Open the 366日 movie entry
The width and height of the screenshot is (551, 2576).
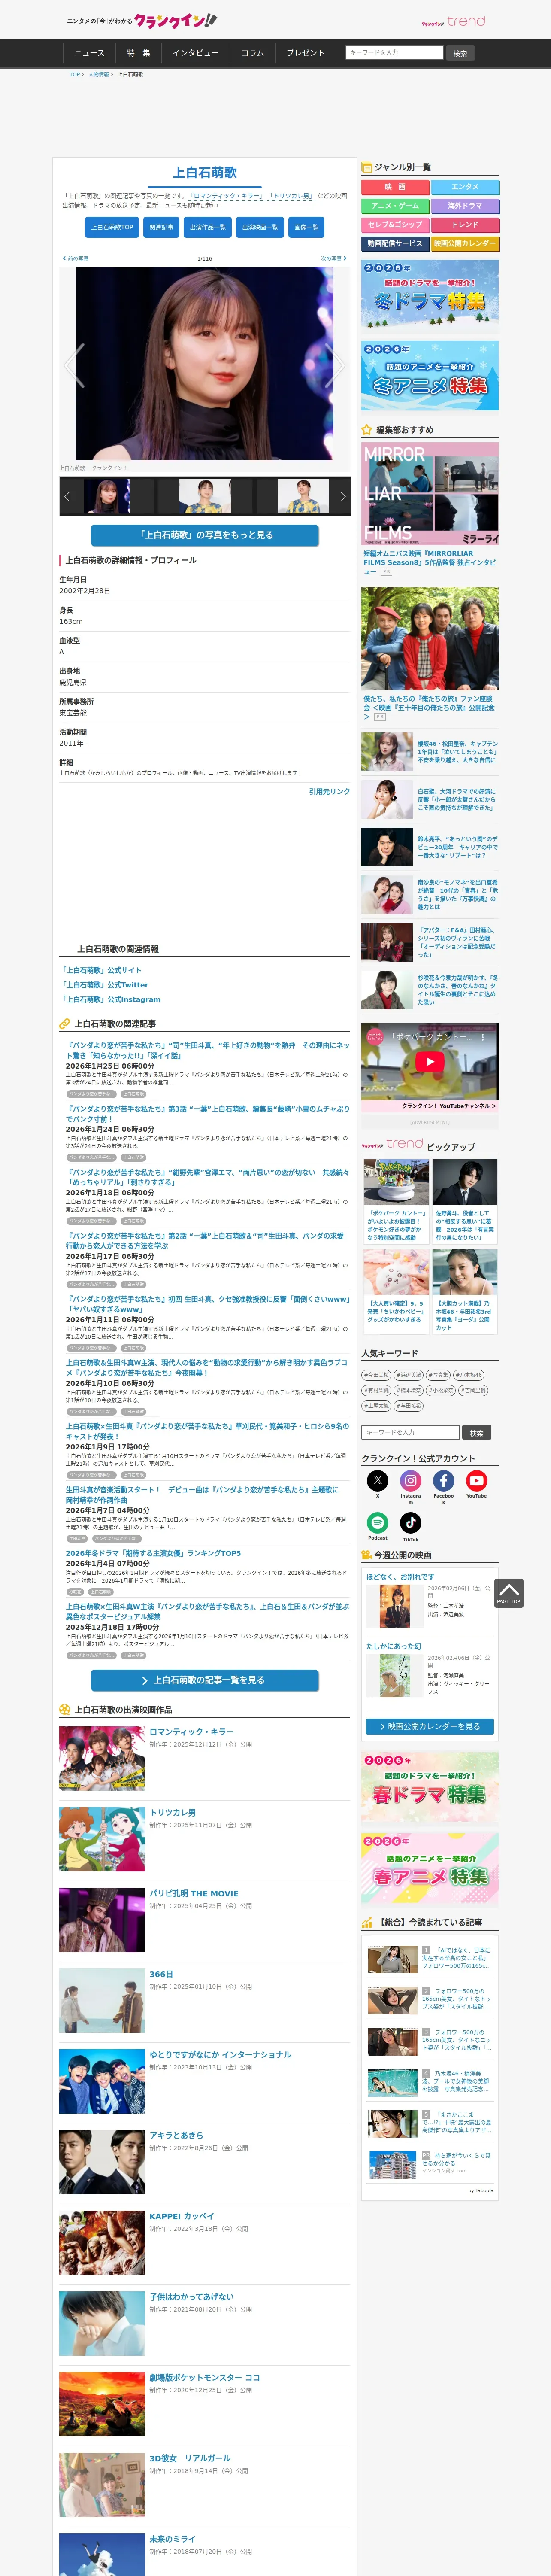(x=161, y=1974)
